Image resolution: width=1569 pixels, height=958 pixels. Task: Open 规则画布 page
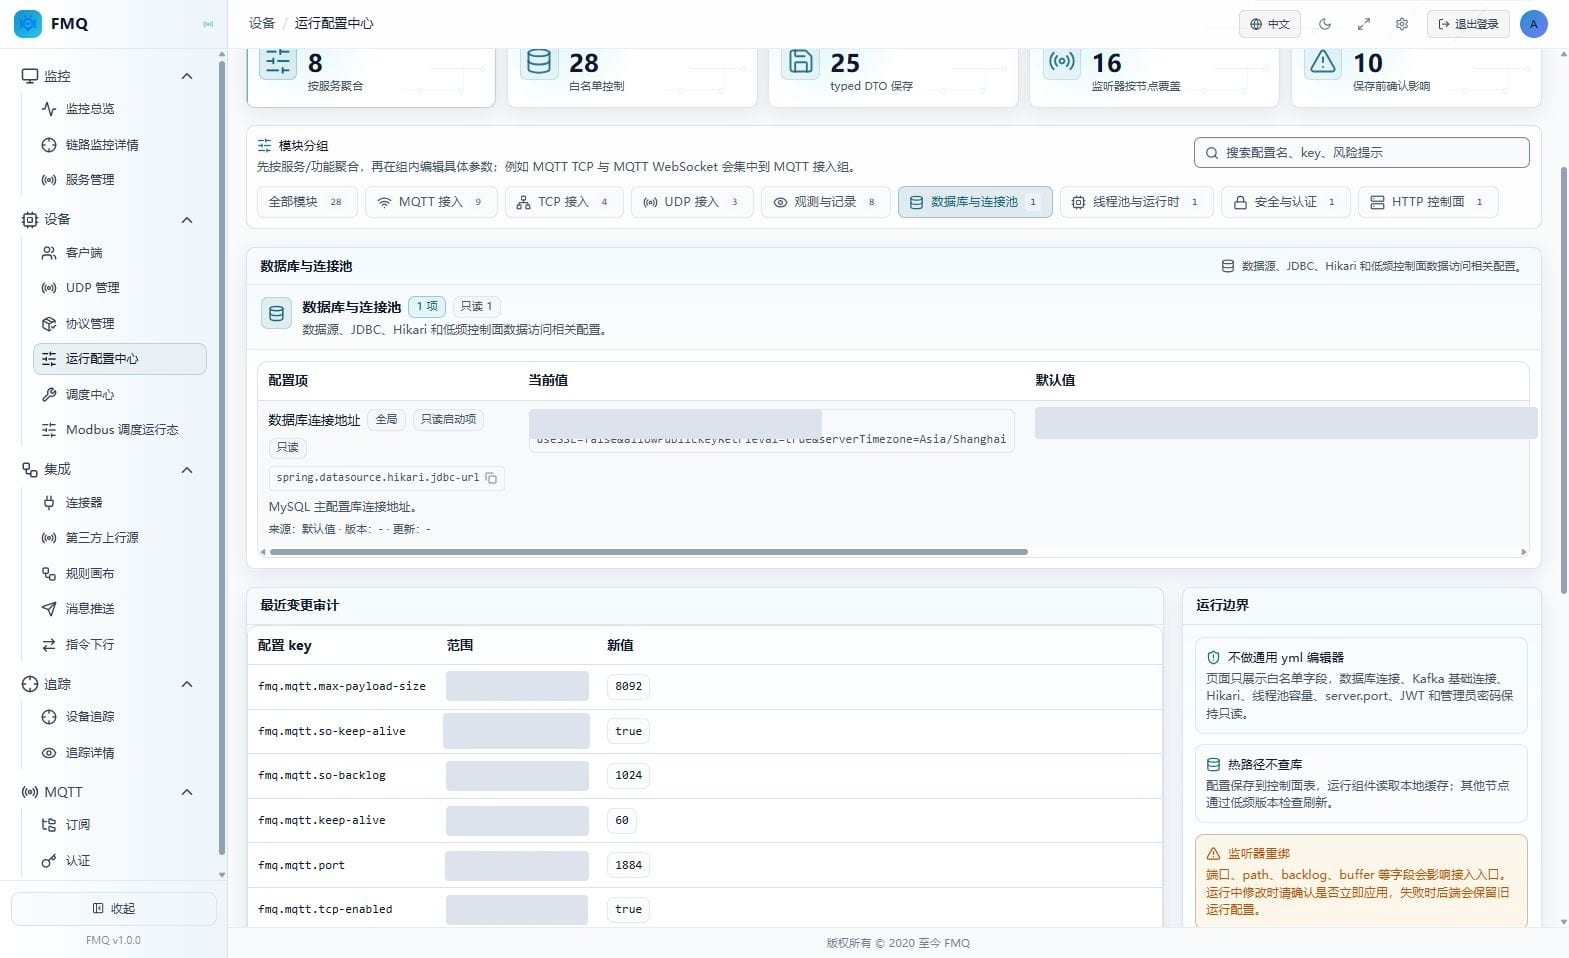120,574
